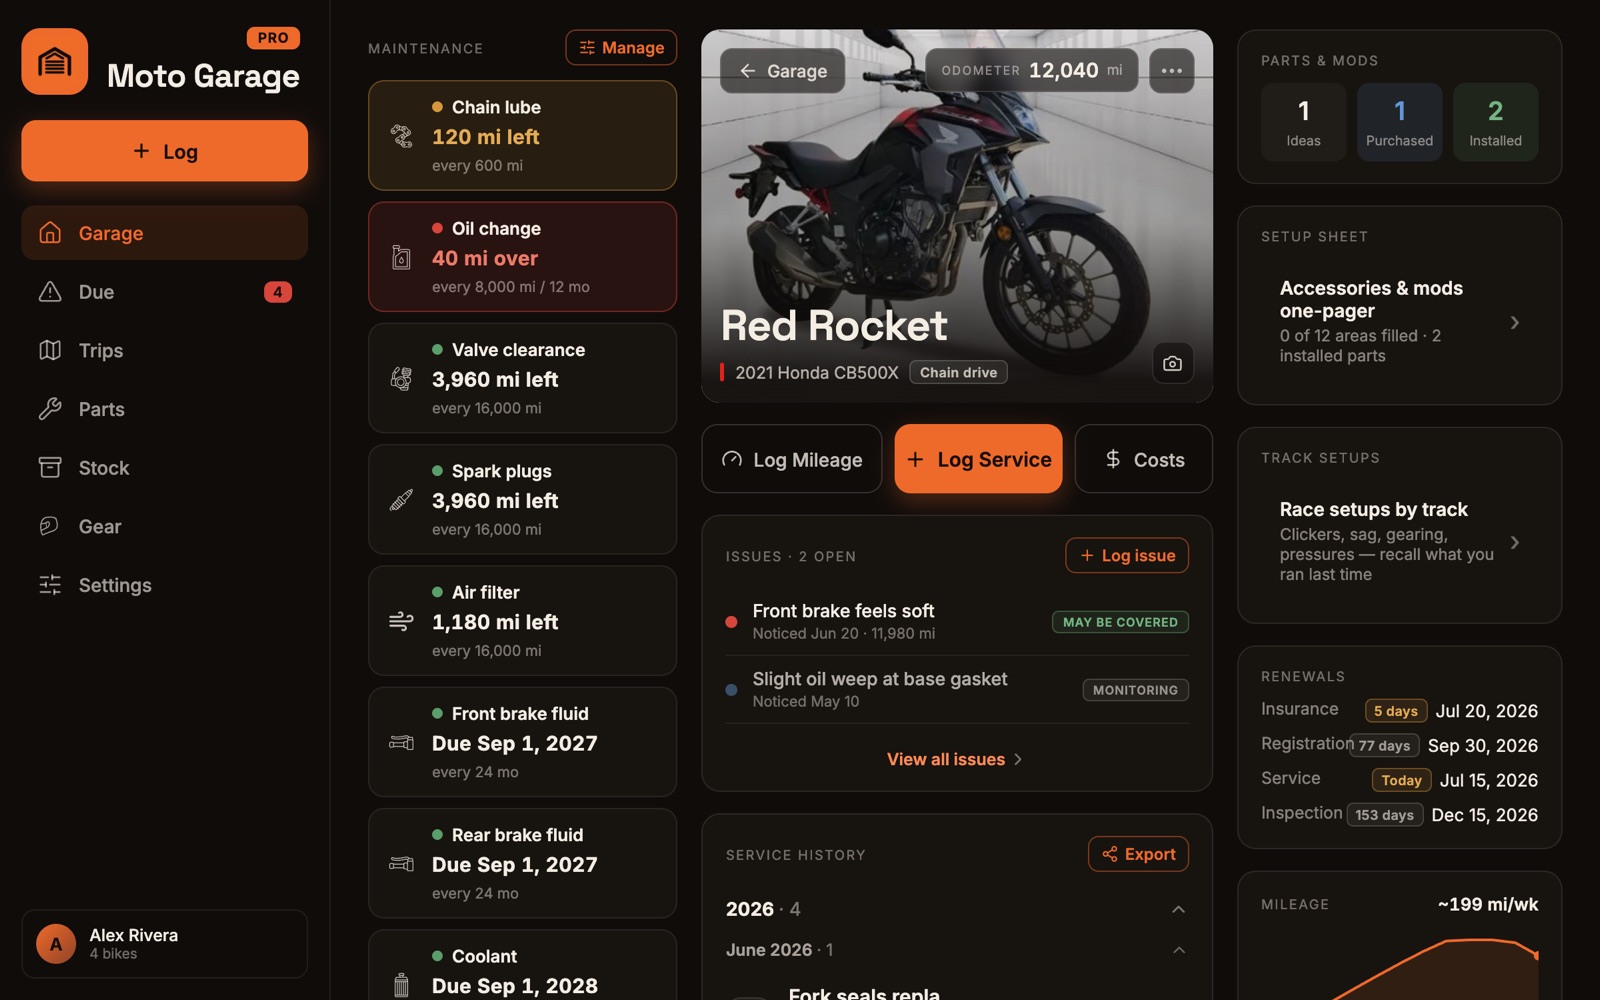Open the three-dot bike options menu
Viewport: 1600px width, 1000px height.
[x=1172, y=71]
